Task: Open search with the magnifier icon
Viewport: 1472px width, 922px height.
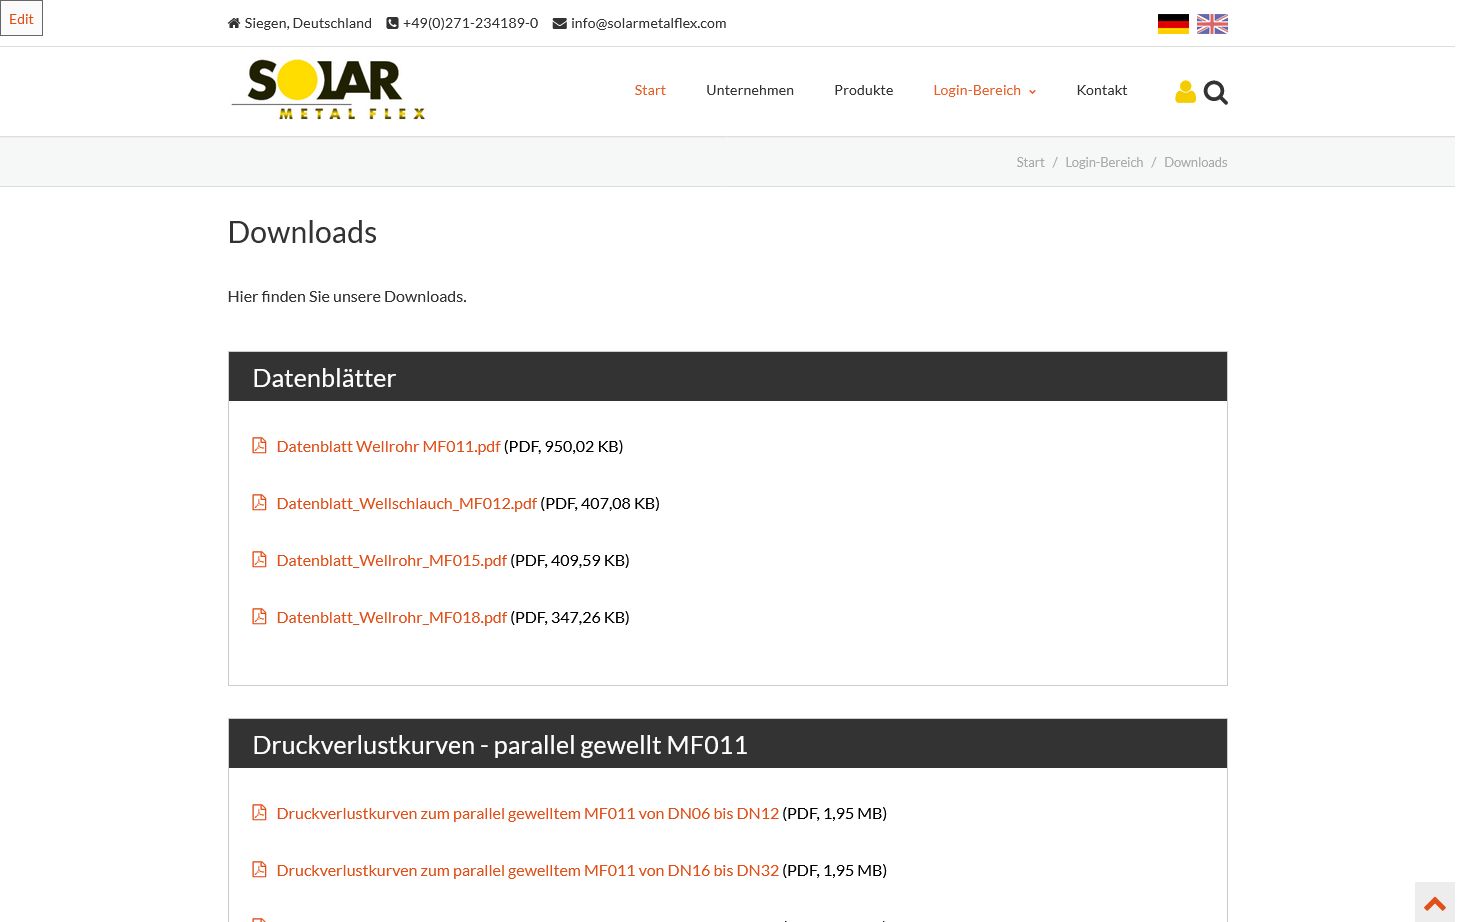Action: (x=1216, y=93)
